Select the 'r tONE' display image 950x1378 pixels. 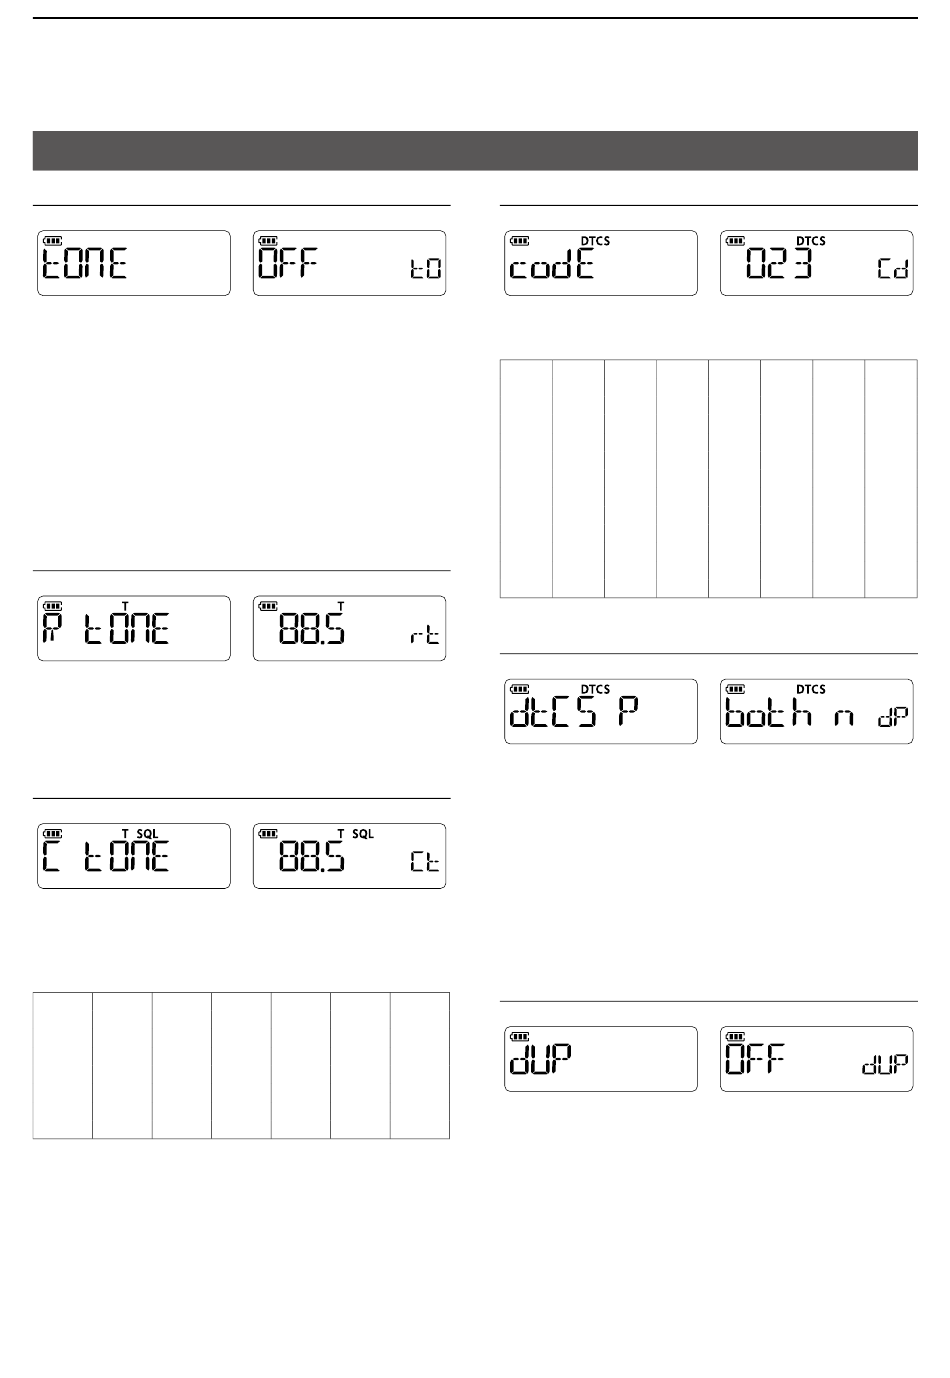click(x=134, y=628)
